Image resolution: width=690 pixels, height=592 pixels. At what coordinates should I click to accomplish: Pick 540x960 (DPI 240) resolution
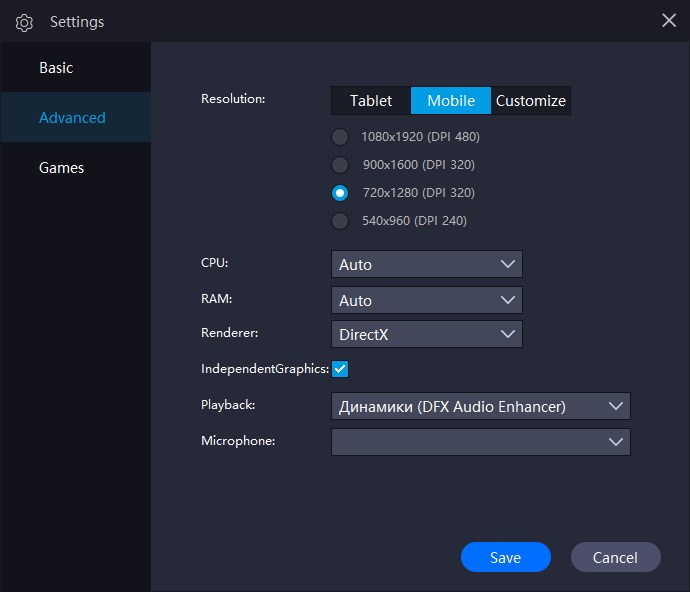click(x=341, y=221)
